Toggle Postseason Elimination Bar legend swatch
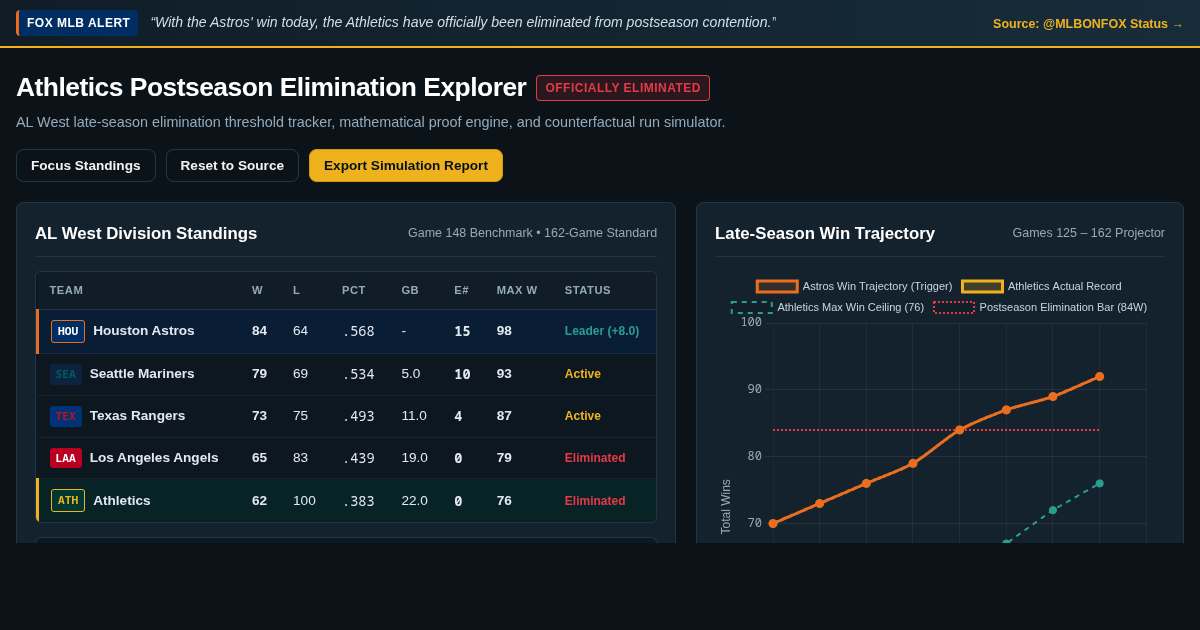 coord(954,307)
